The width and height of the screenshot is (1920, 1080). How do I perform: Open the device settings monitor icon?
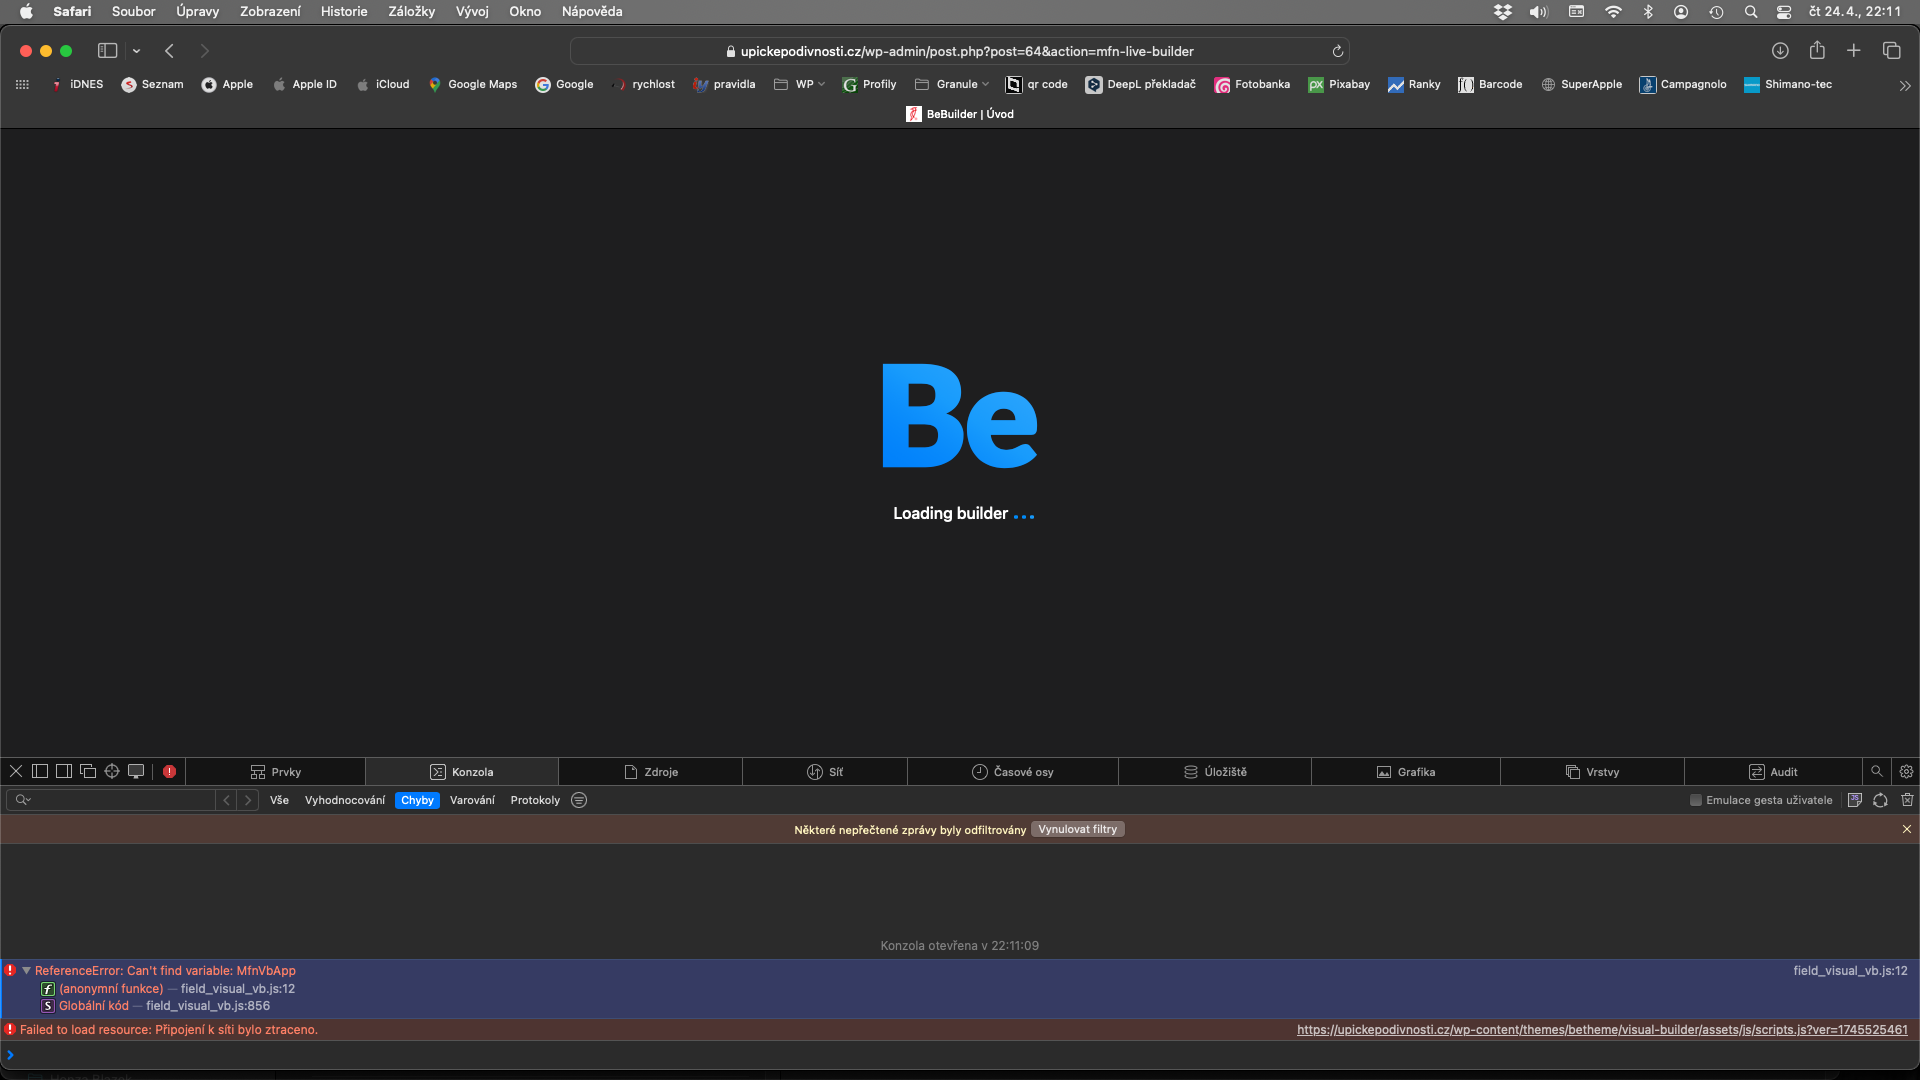136,771
